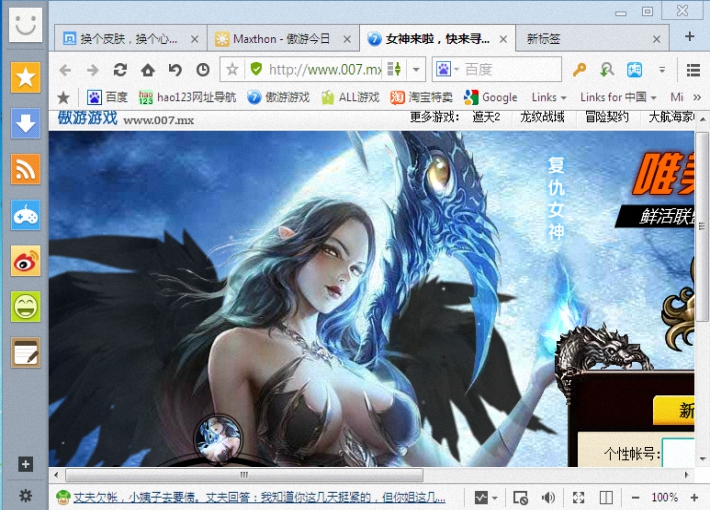This screenshot has width=710, height=510.
Task: Toggle split screen view icon
Action: tap(606, 498)
